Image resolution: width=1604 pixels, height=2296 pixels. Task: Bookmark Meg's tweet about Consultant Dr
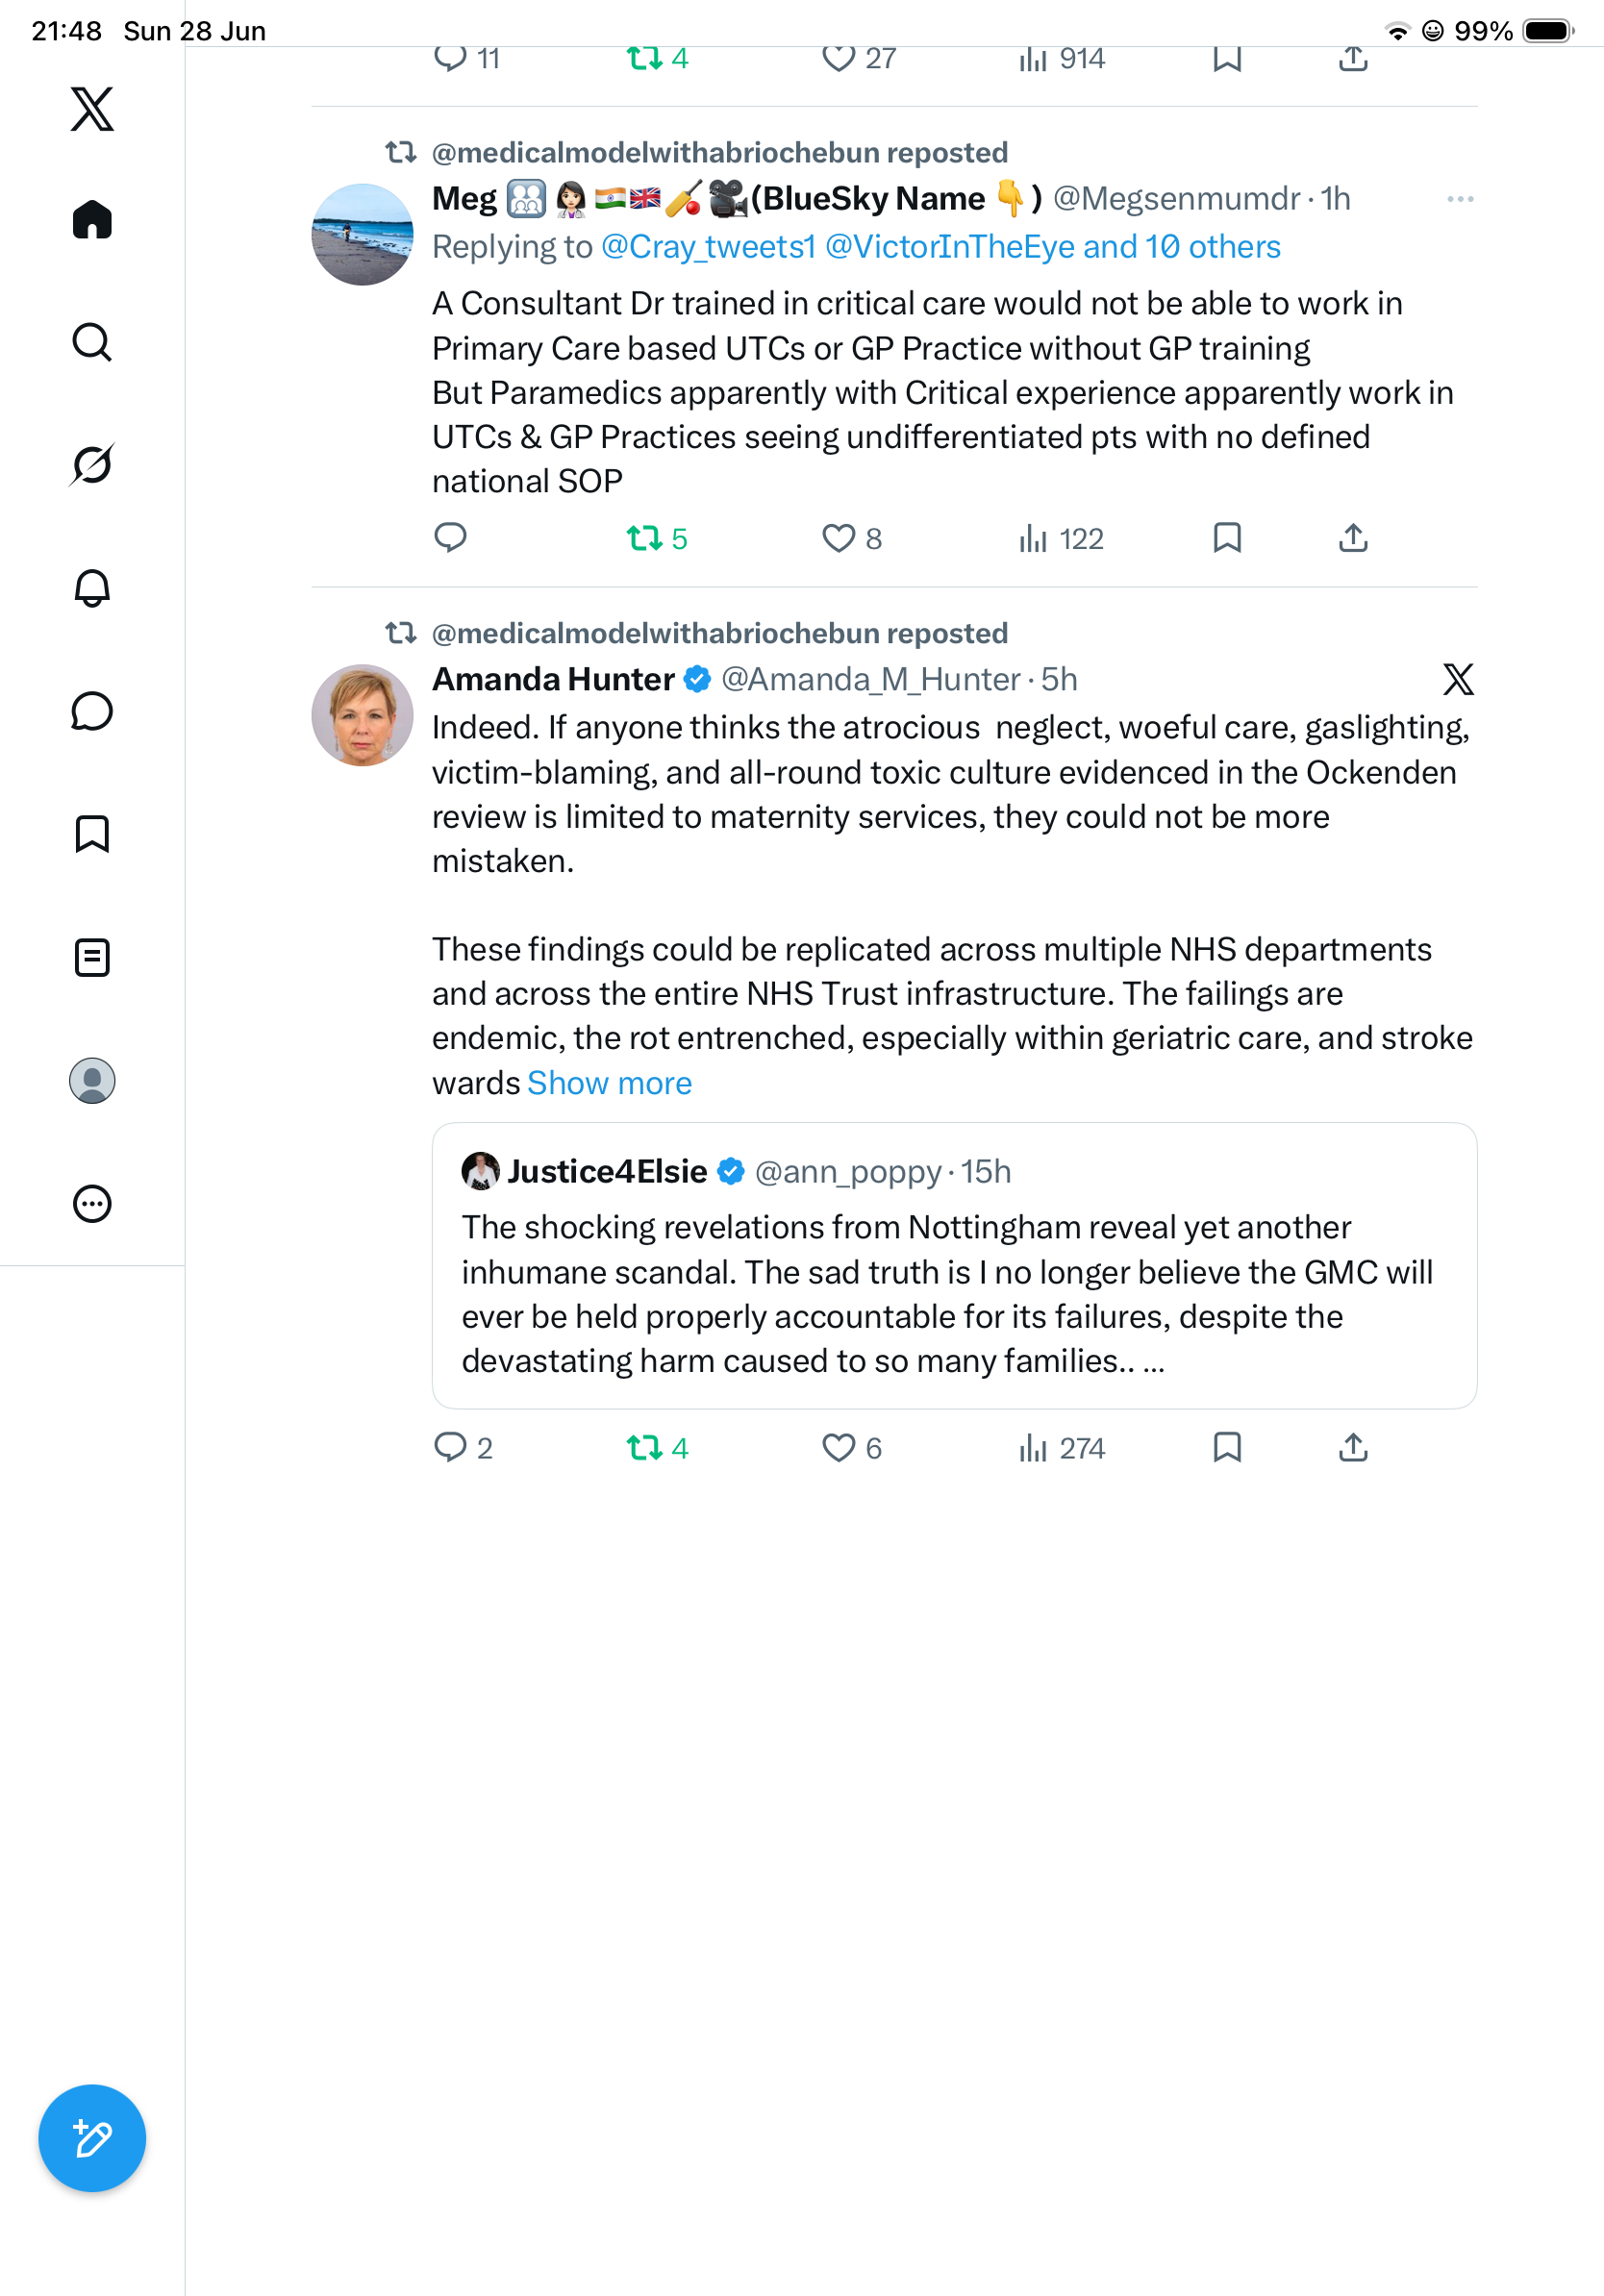click(1227, 538)
